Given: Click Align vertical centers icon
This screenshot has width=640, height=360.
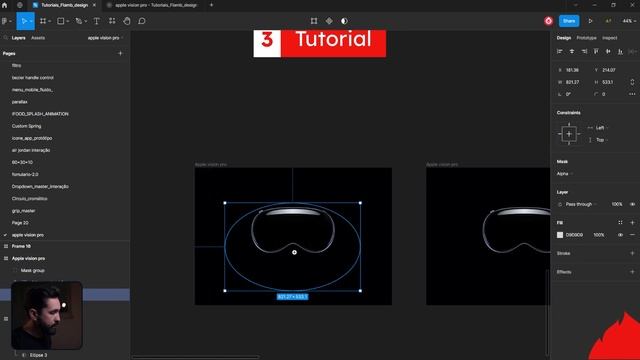Looking at the screenshot, I should (608, 51).
